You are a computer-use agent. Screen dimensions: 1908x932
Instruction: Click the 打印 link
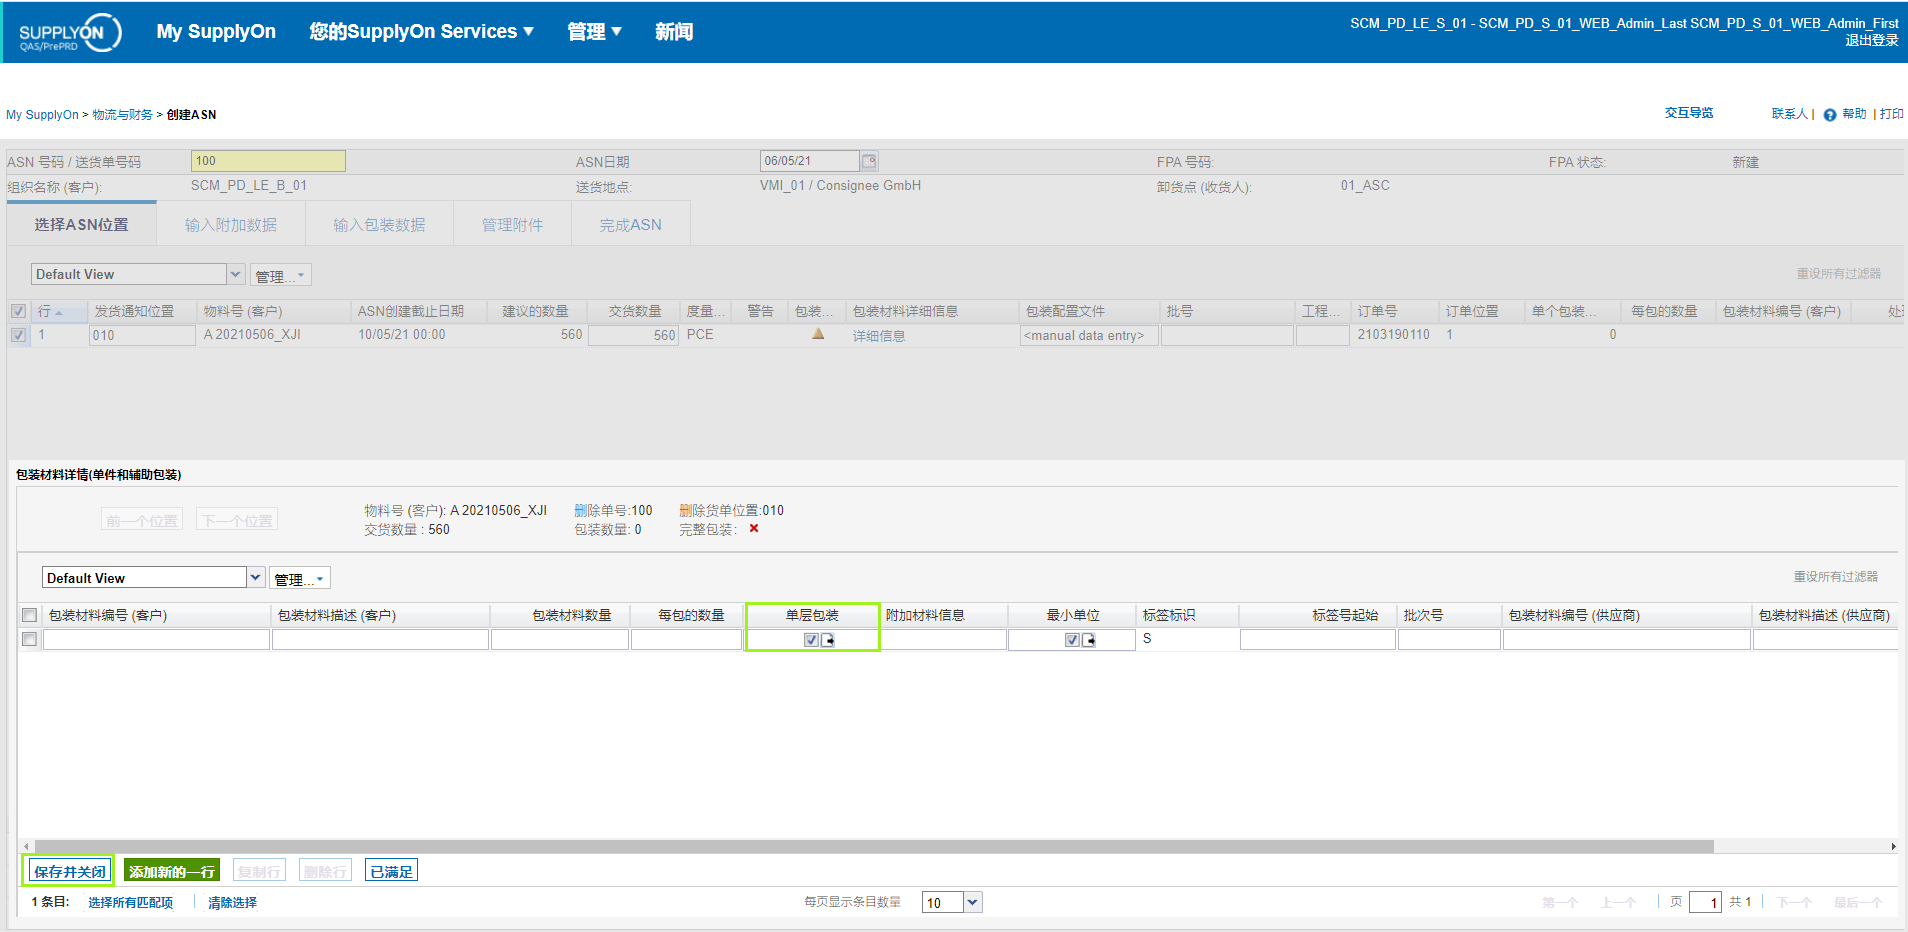pos(1892,114)
